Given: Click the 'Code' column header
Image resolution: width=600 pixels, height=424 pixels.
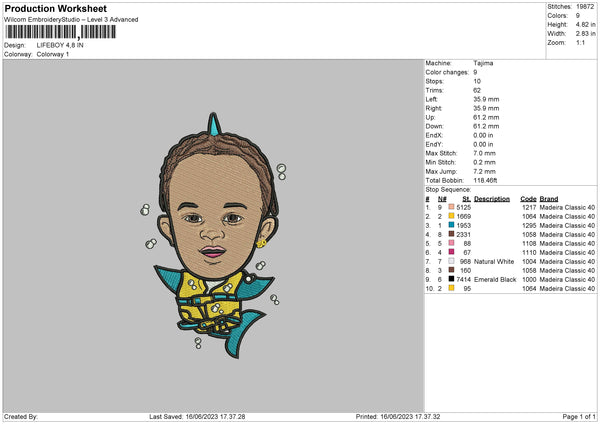Looking at the screenshot, I should pyautogui.click(x=528, y=199).
